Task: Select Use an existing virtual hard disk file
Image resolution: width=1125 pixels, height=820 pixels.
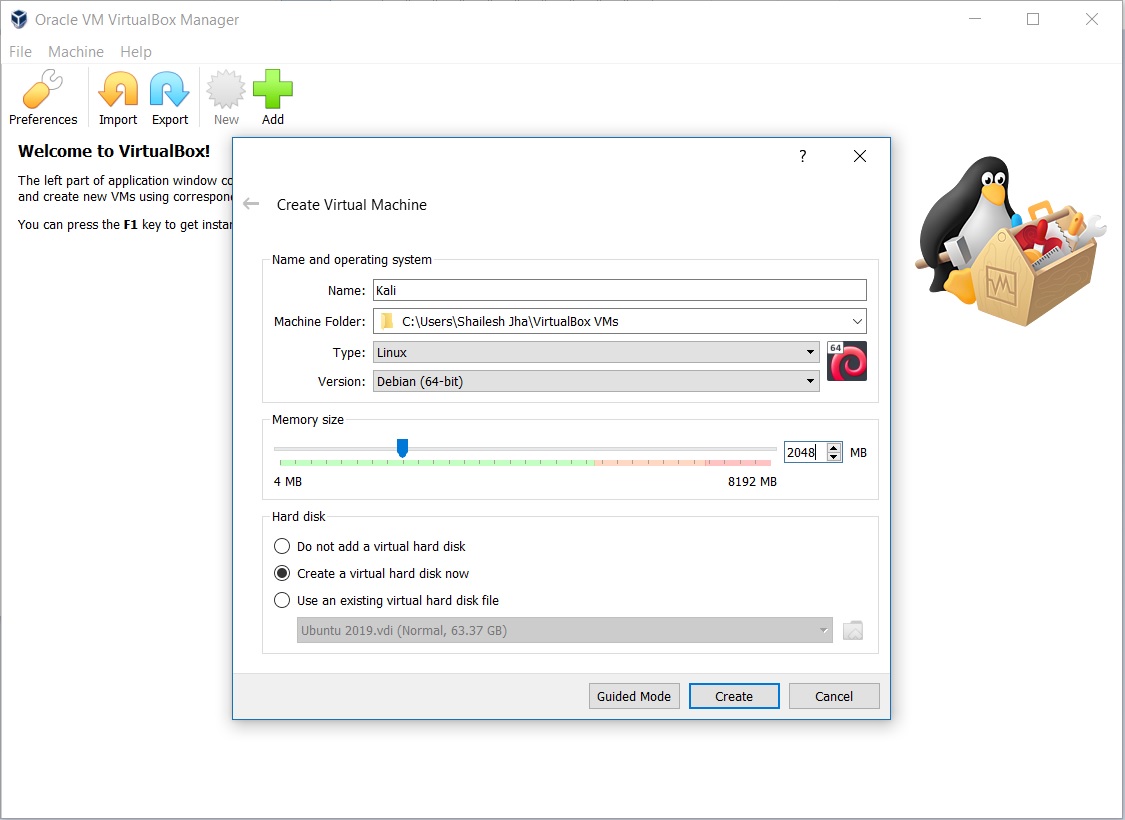Action: click(386, 600)
